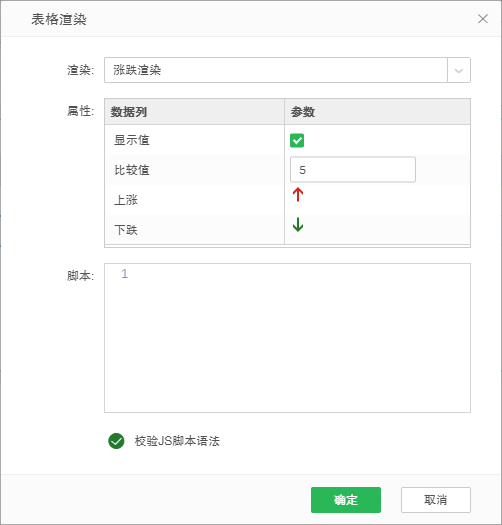Select the 上涨 row label
Screen dimensions: 502x525
pyautogui.click(x=126, y=200)
